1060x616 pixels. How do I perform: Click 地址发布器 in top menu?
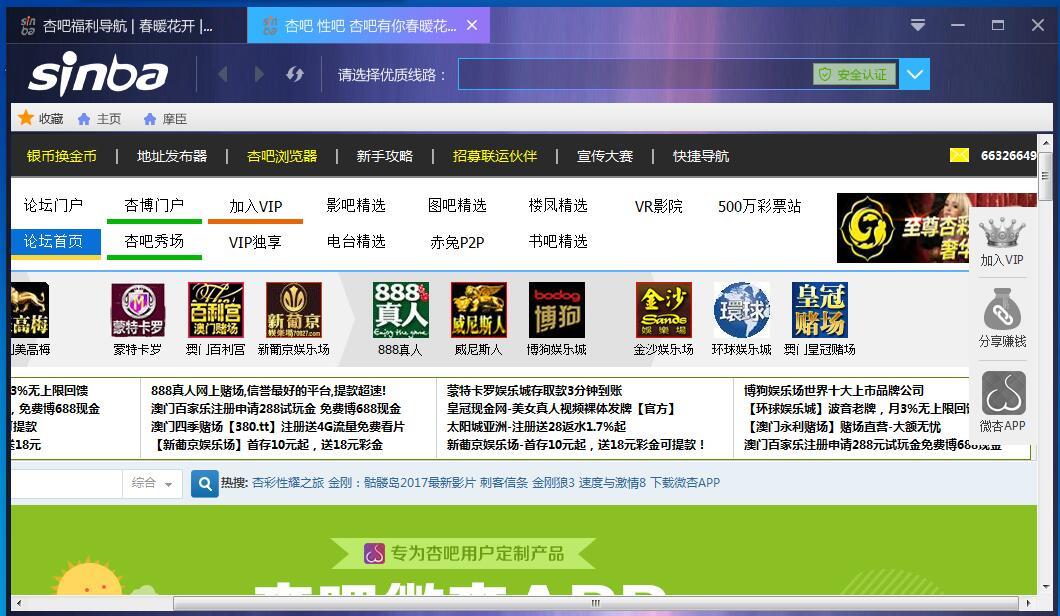(172, 156)
